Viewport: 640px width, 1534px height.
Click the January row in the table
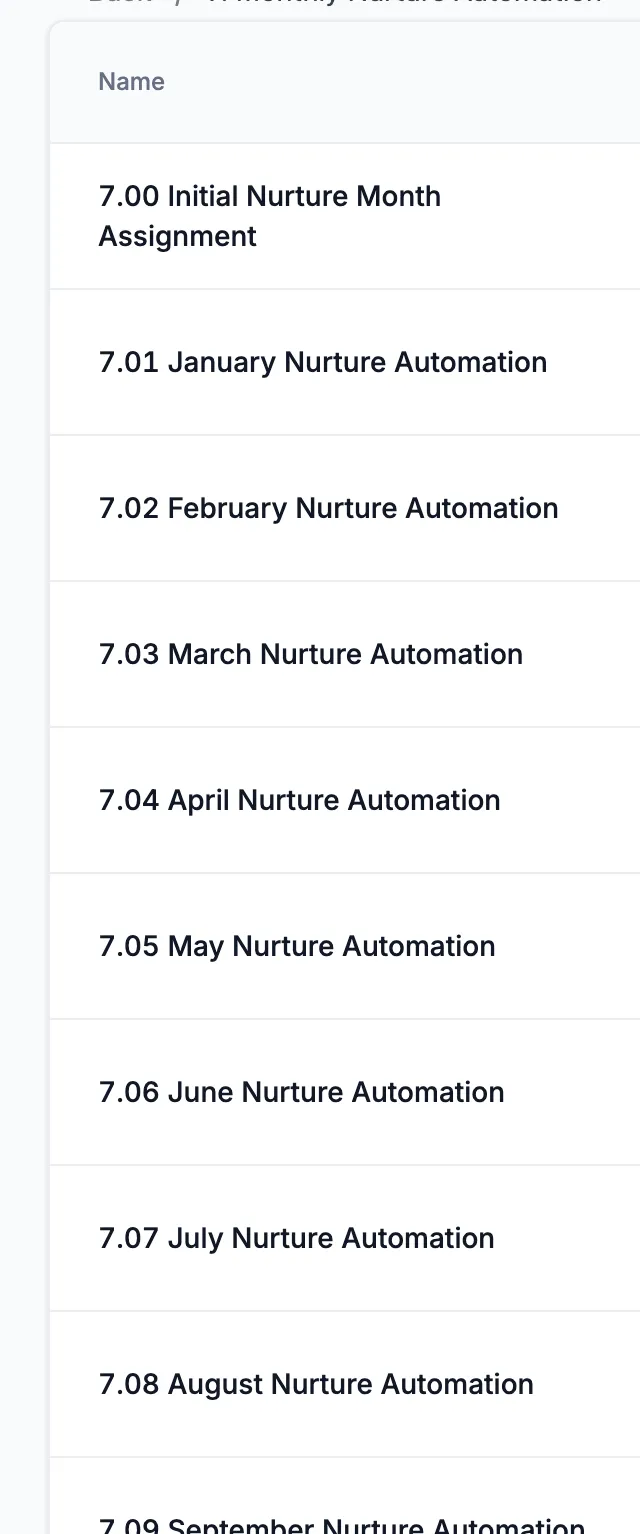click(345, 362)
